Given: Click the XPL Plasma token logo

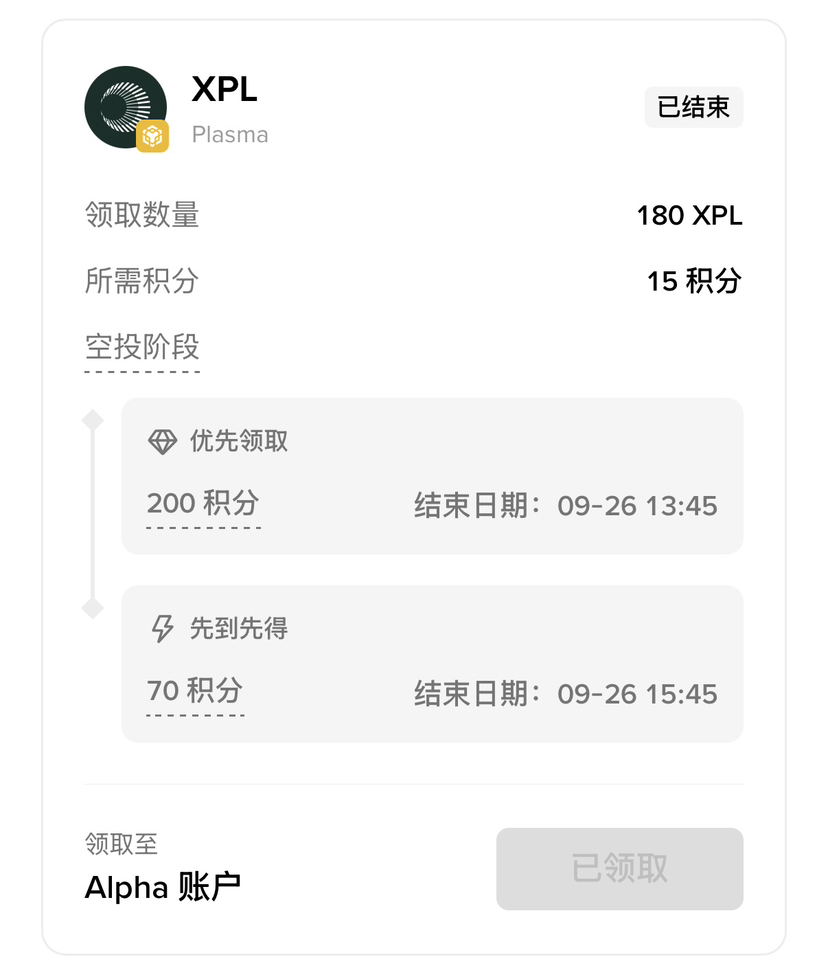Looking at the screenshot, I should point(124,106).
